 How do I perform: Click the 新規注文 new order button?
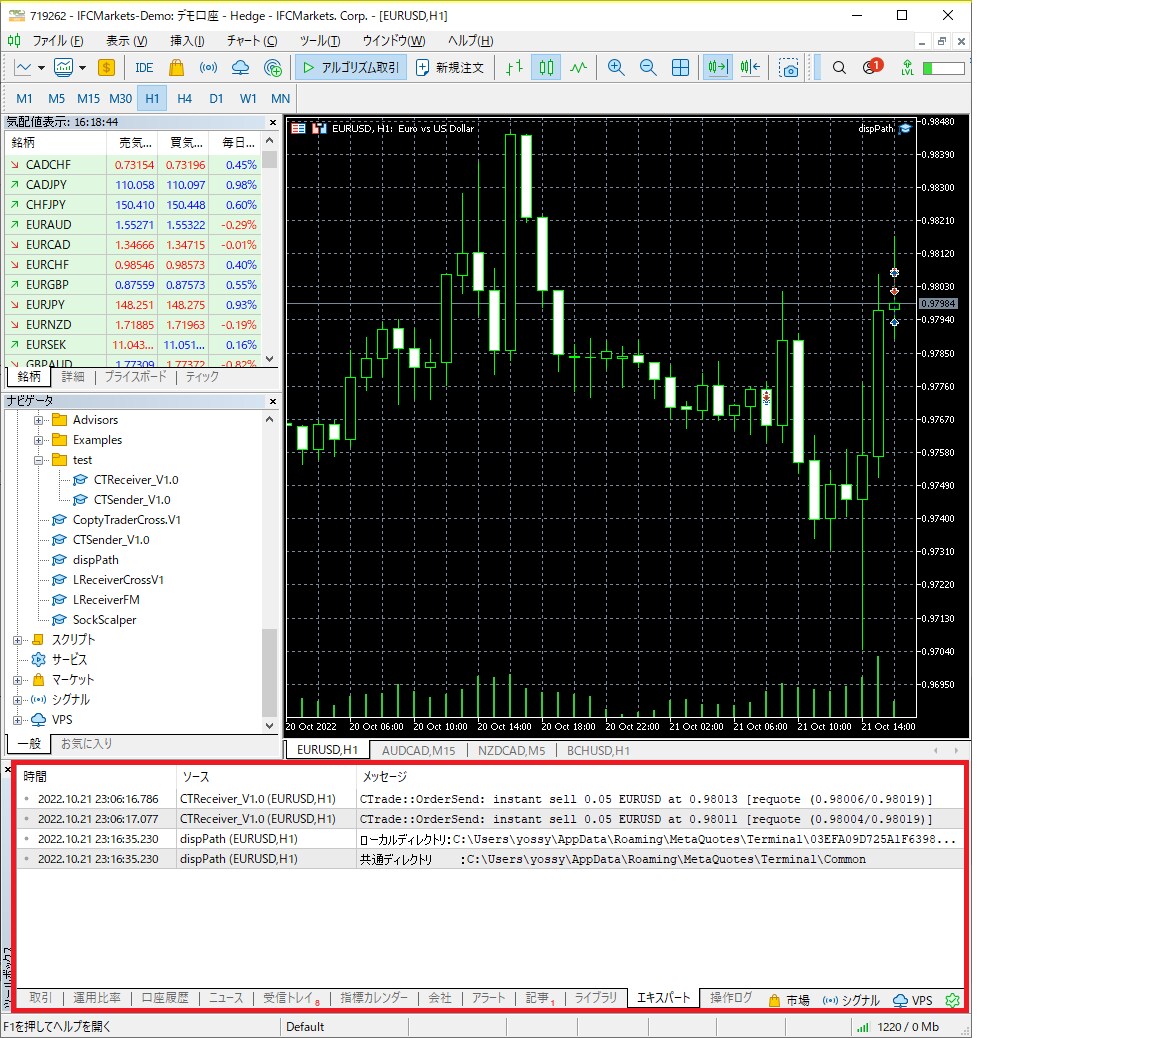coord(450,68)
